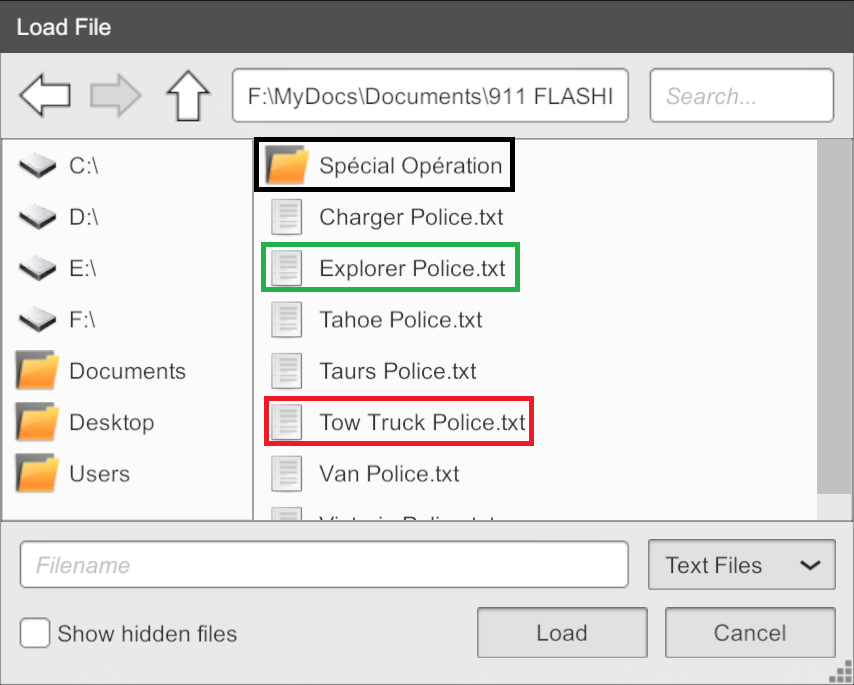Select the C:\ drive
This screenshot has width=854, height=685.
coord(83,165)
